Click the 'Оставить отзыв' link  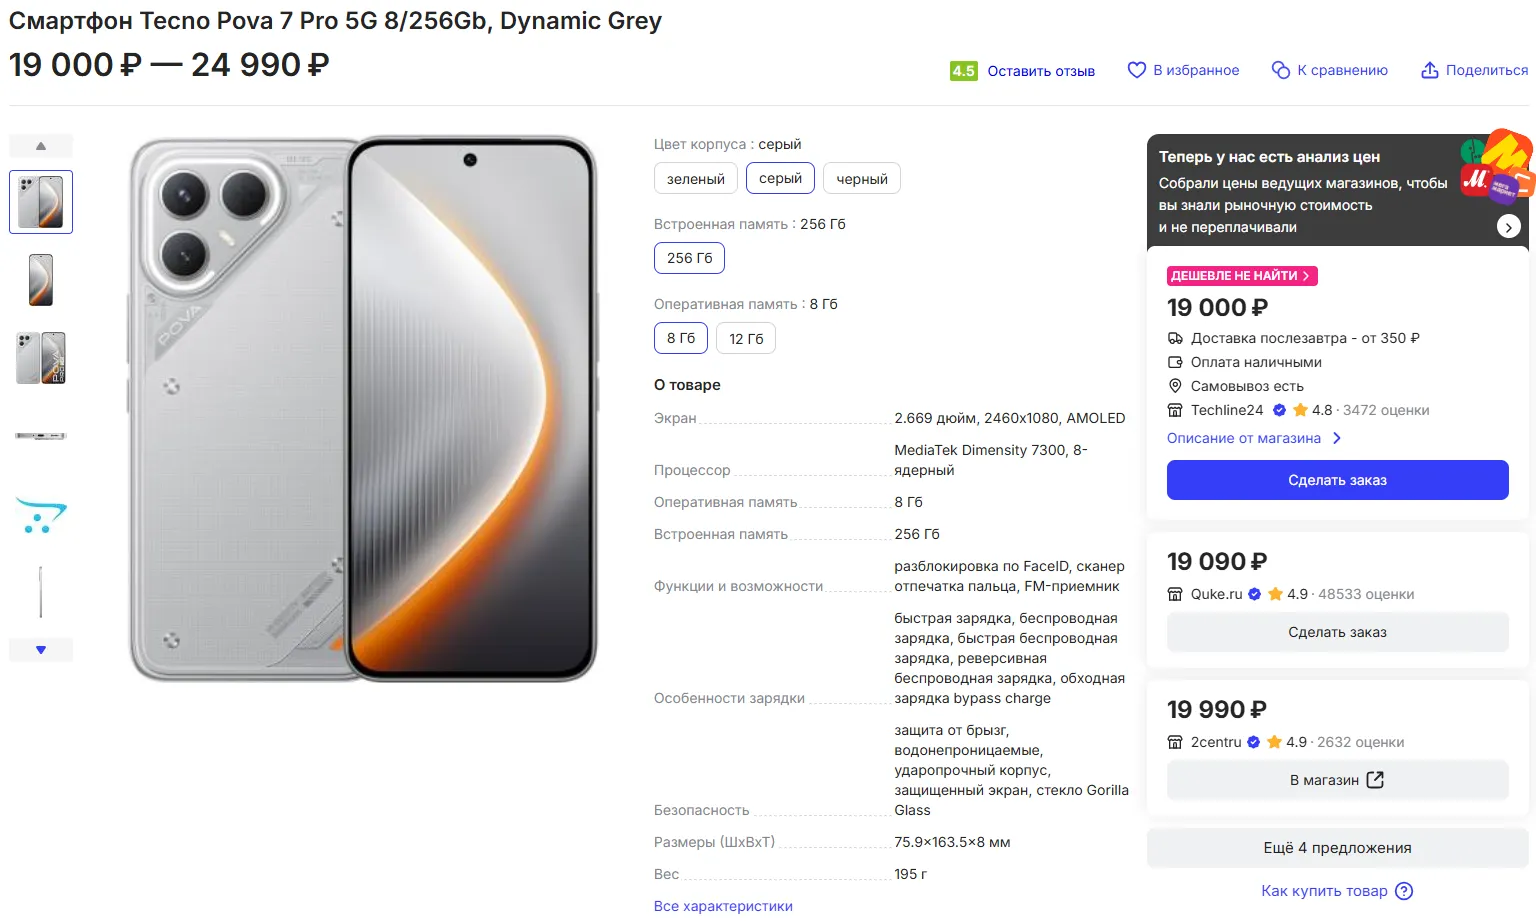[x=1041, y=71]
